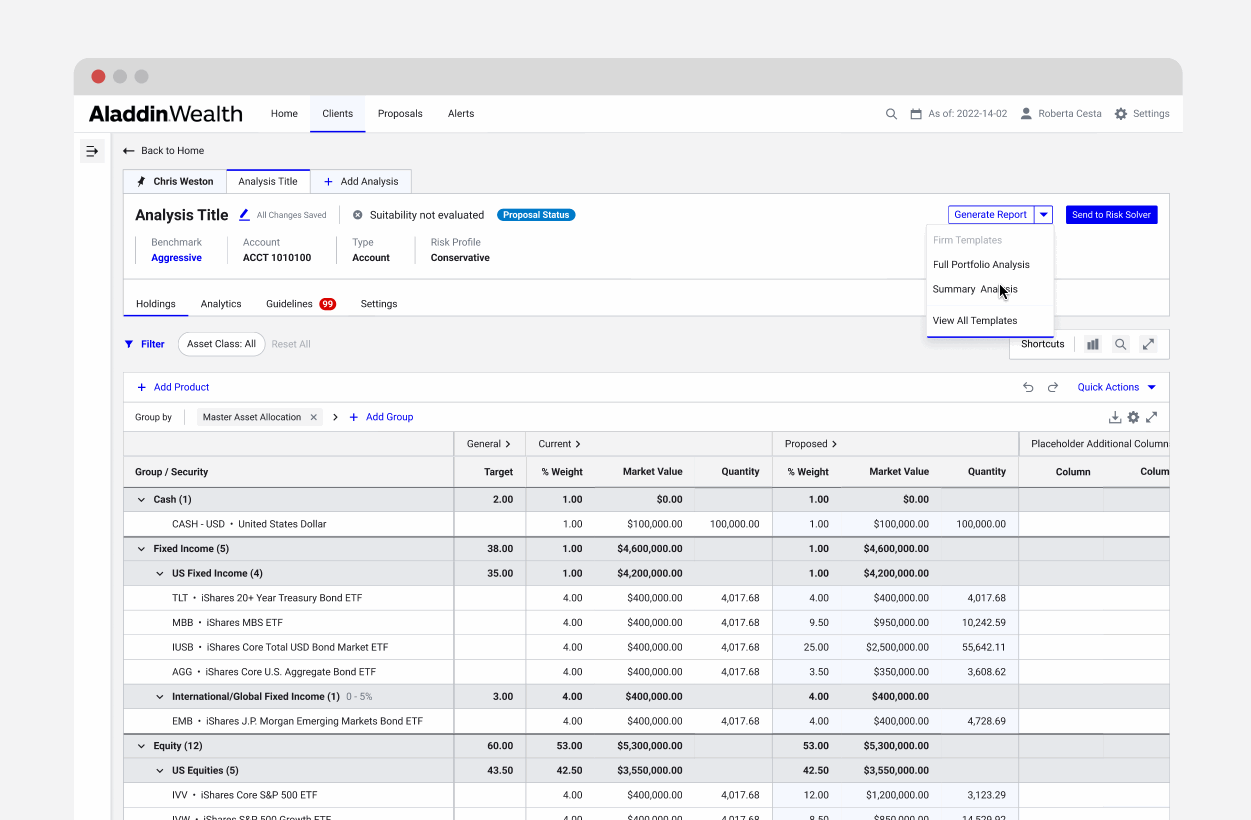This screenshot has width=1251, height=820.
Task: Open the Asset Class: All filter
Action: (x=221, y=344)
